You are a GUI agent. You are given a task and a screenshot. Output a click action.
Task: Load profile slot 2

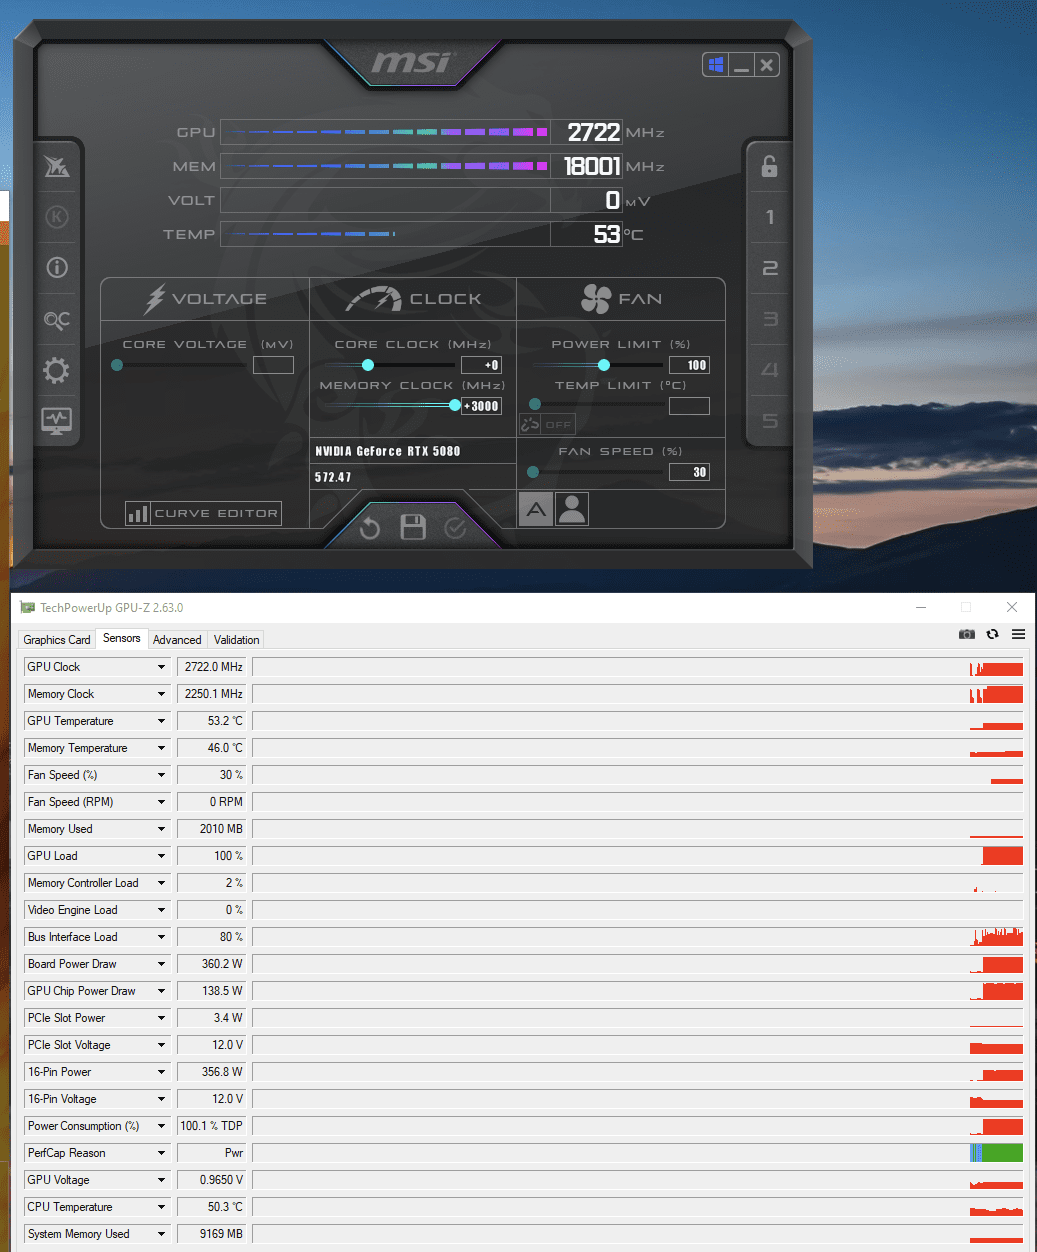click(769, 268)
